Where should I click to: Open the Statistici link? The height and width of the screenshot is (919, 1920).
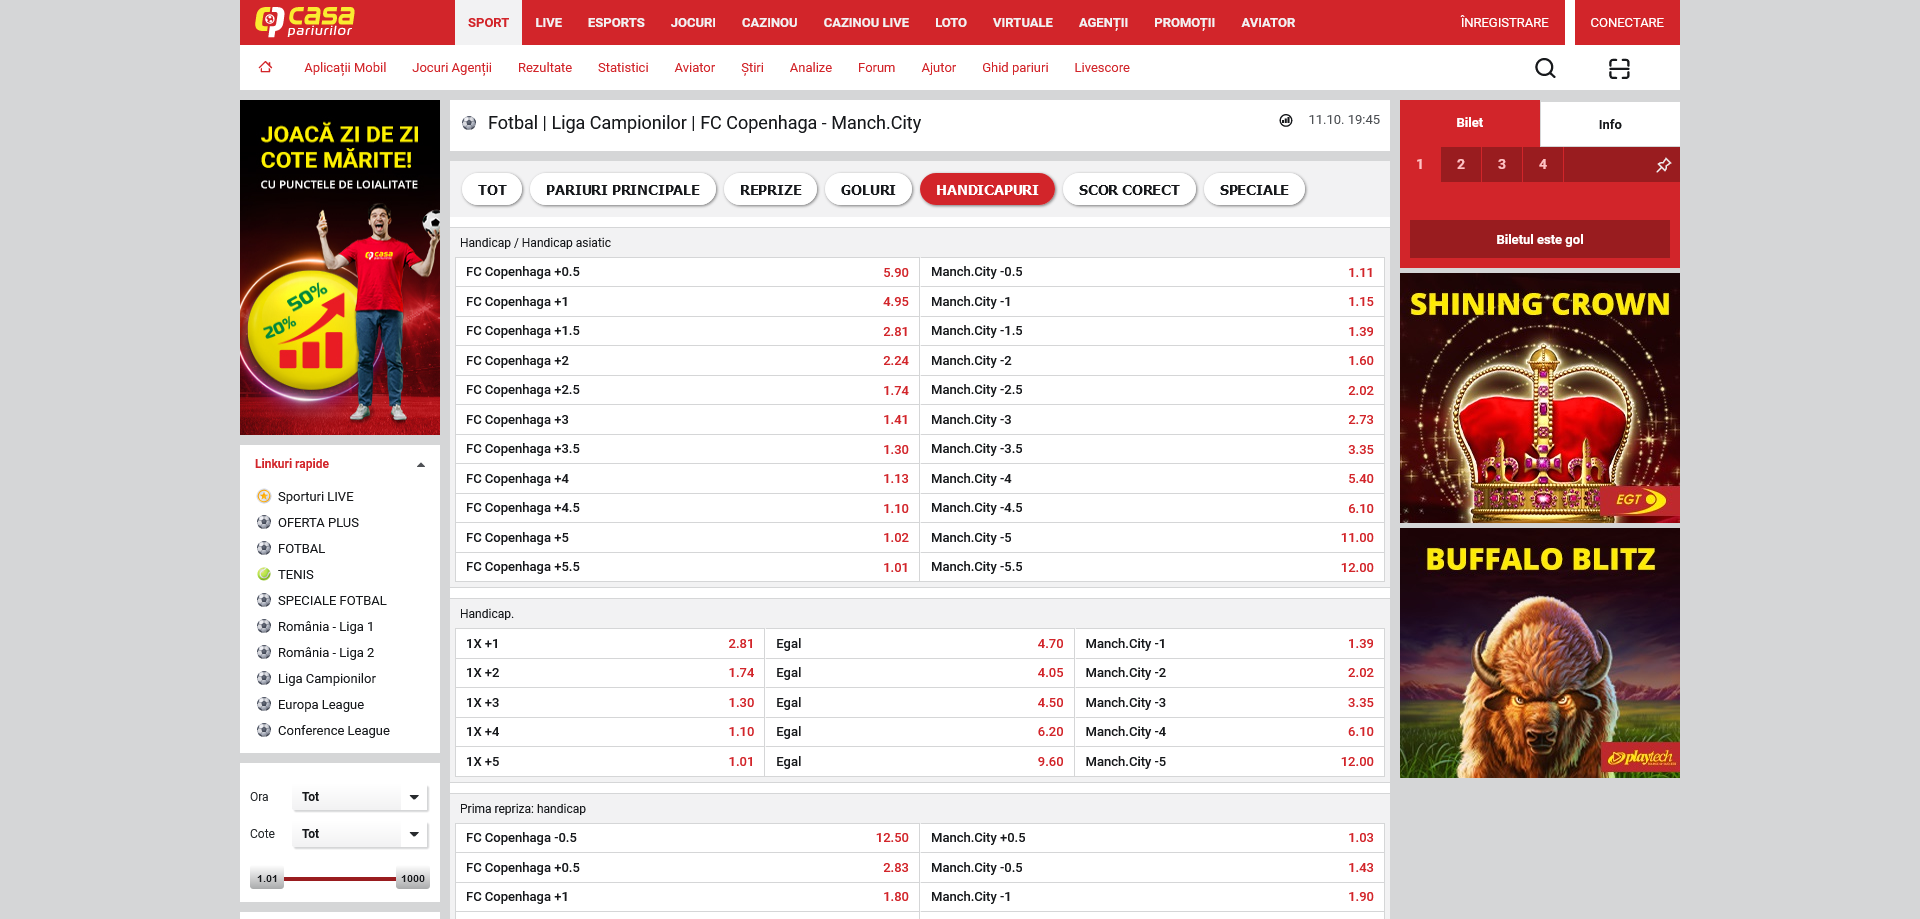[x=623, y=68]
